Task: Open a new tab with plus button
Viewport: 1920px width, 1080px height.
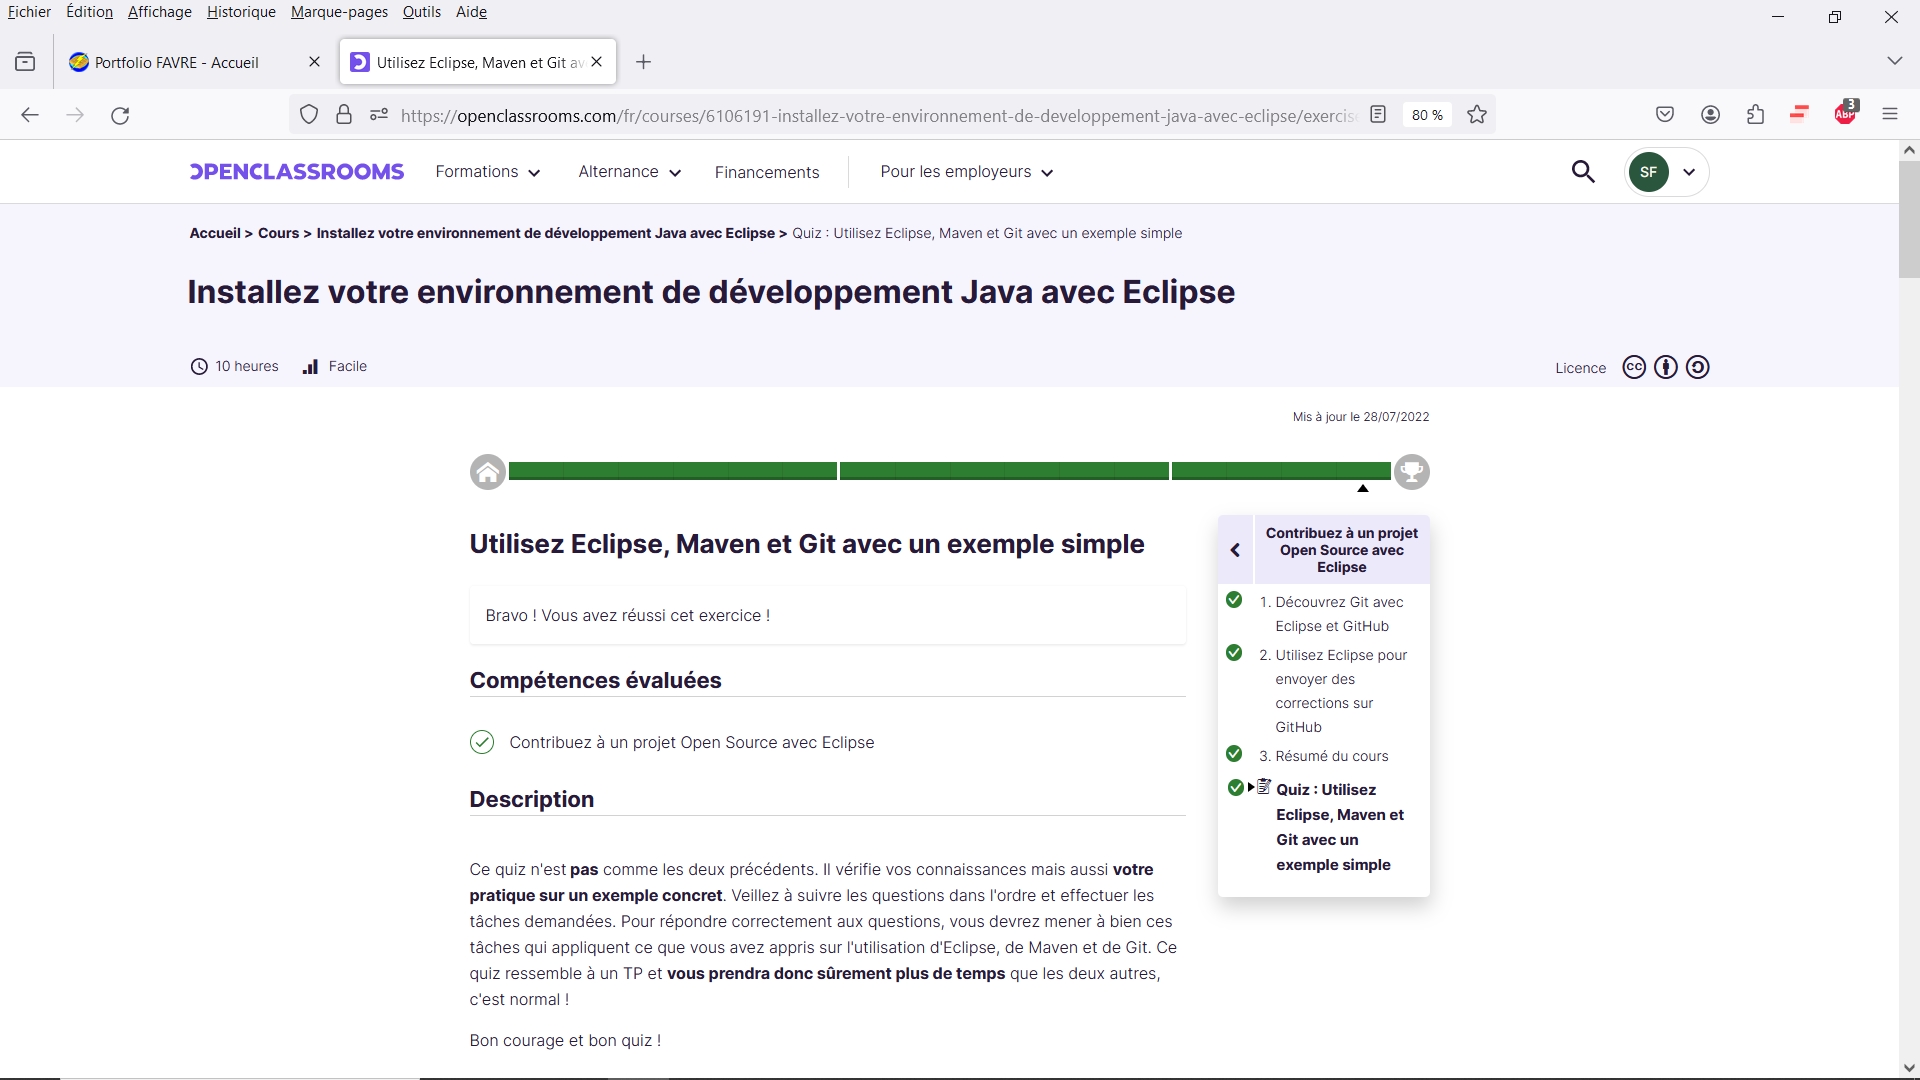Action: pyautogui.click(x=644, y=62)
